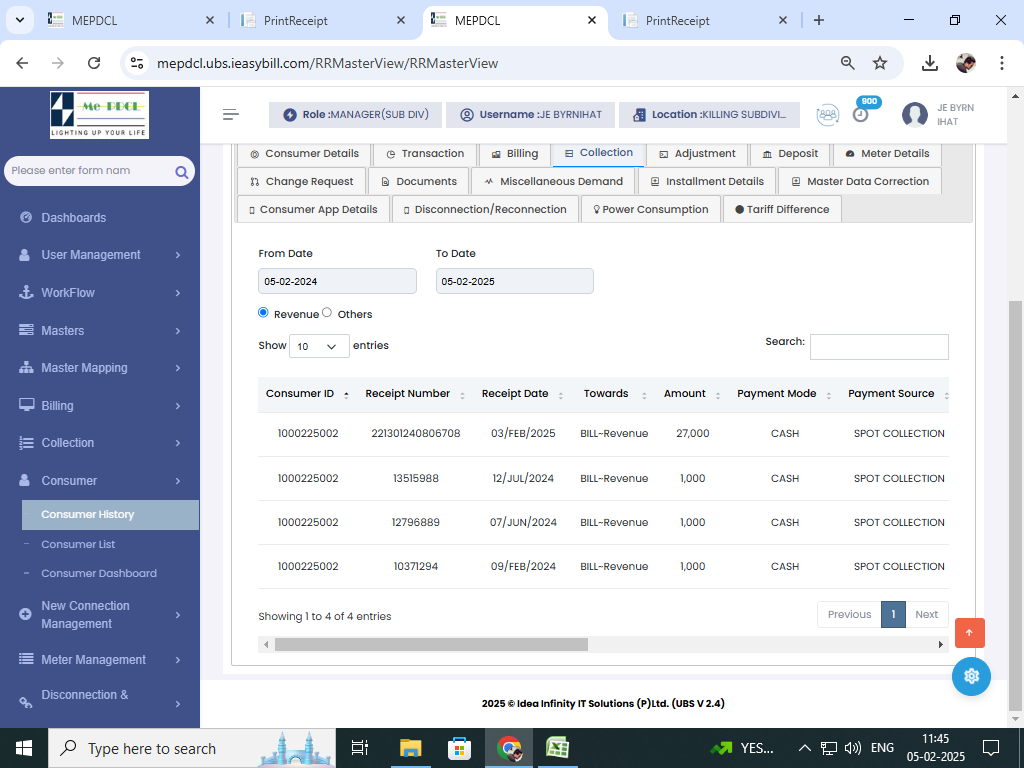Expand User Management sidebar menu
Viewport: 1024px width, 768px height.
click(99, 255)
